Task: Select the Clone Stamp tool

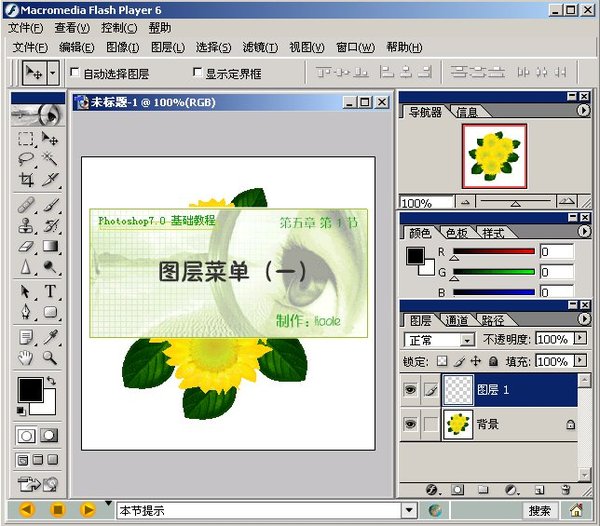Action: tap(26, 226)
